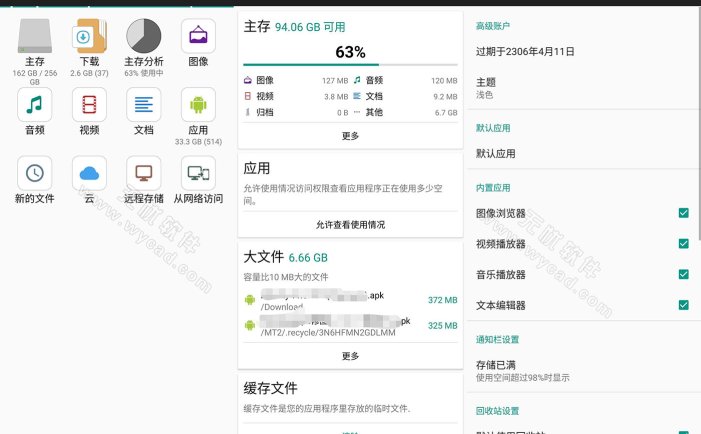Click 6.7 GB value for 其他
The image size is (701, 434).
(x=446, y=112)
